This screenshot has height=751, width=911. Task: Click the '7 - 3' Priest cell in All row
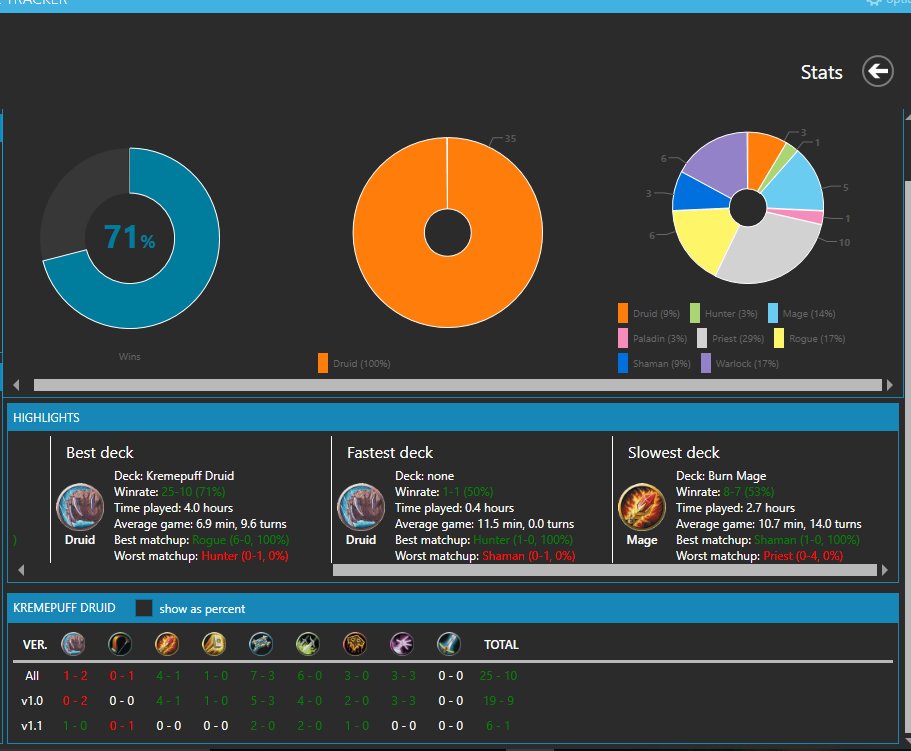(x=263, y=675)
